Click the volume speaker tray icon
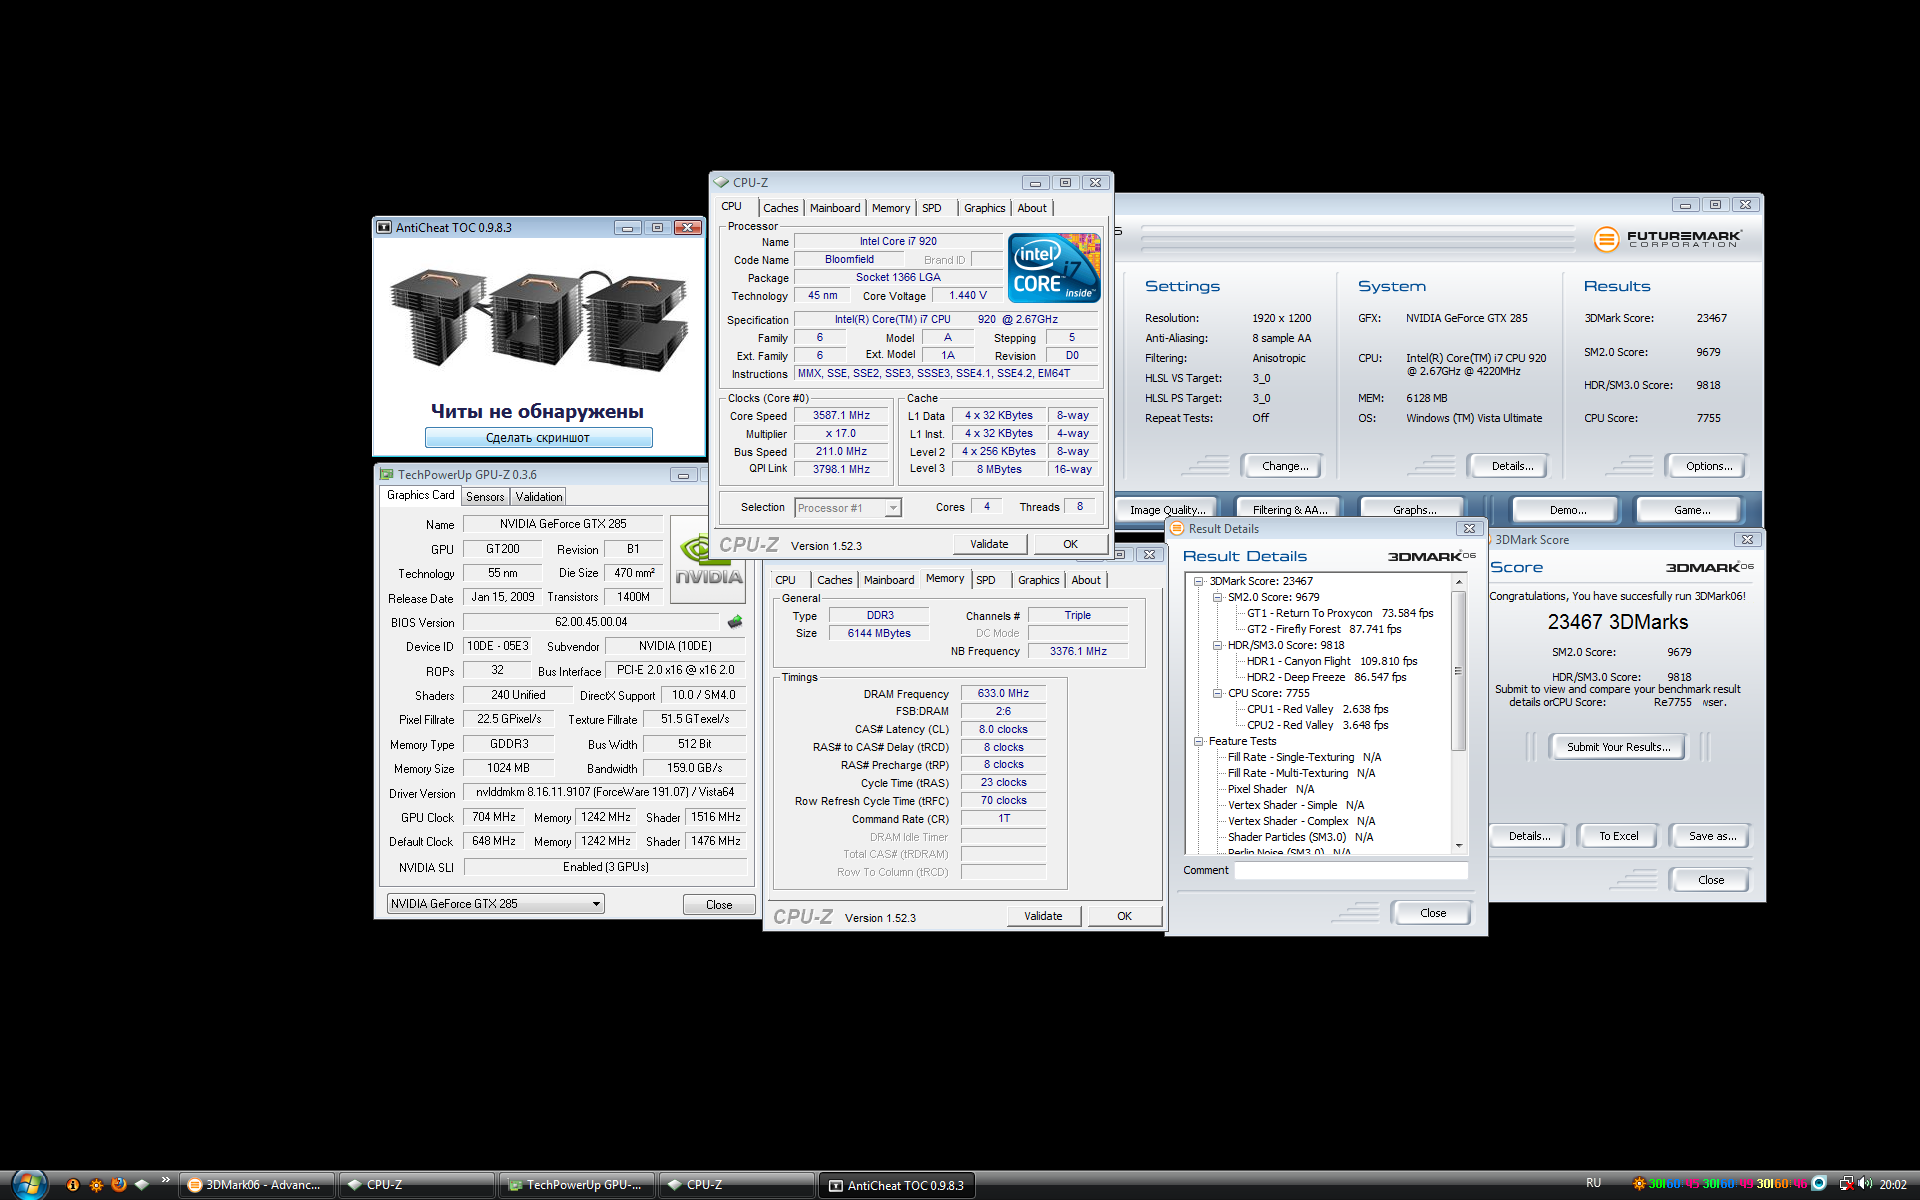The image size is (1920, 1200). pos(1865,1184)
